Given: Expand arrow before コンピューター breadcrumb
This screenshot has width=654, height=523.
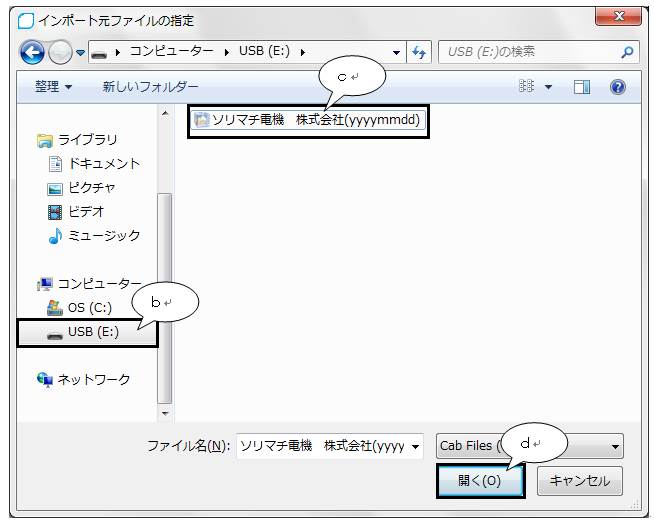Looking at the screenshot, I should (118, 53).
